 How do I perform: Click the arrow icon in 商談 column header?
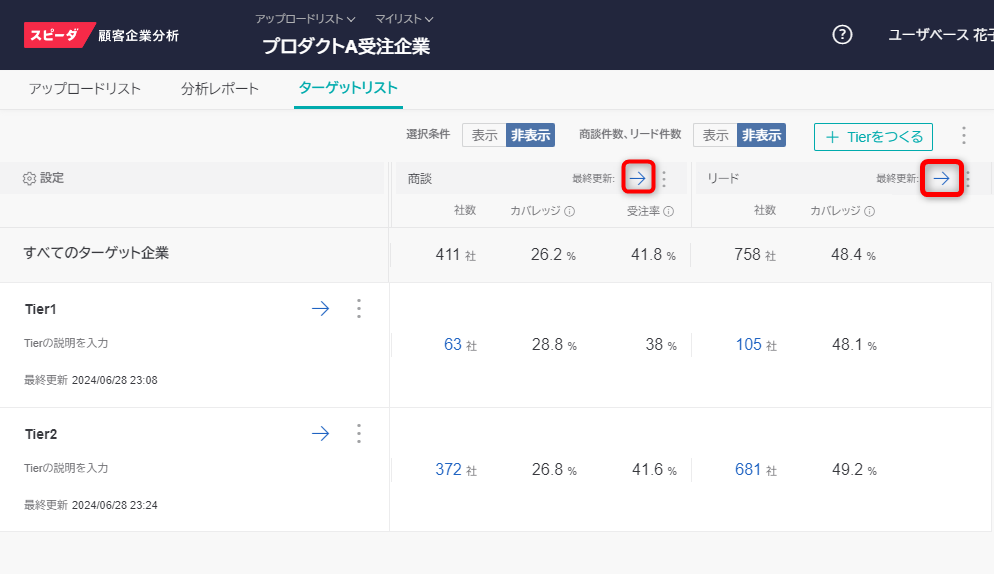(x=638, y=179)
